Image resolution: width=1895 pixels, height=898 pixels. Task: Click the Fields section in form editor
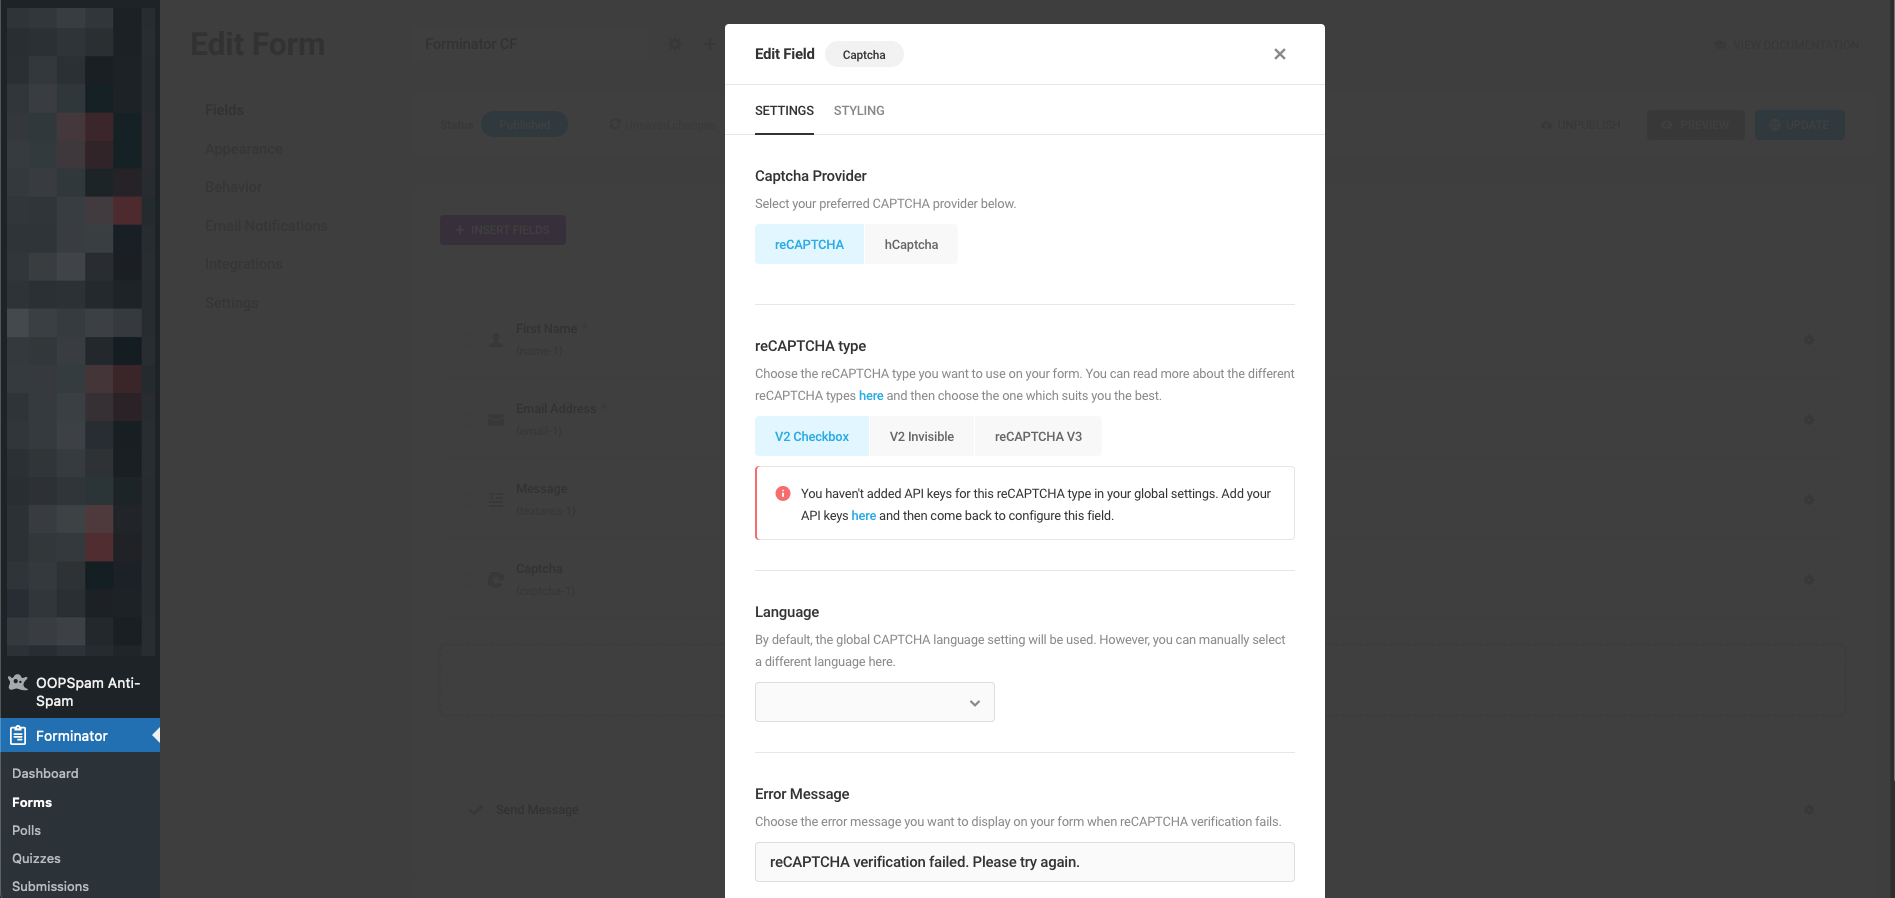pos(224,110)
